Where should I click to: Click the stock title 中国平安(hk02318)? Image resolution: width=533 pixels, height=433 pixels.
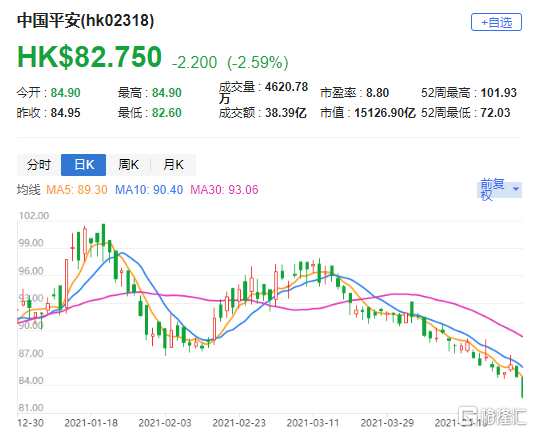point(86,21)
